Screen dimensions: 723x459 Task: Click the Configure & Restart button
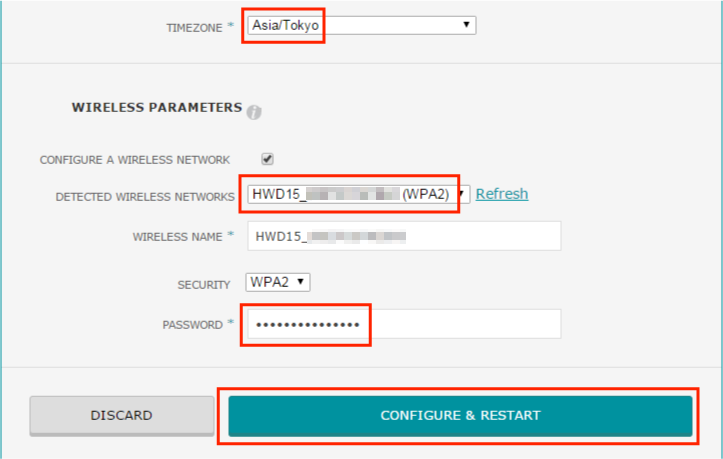460,416
